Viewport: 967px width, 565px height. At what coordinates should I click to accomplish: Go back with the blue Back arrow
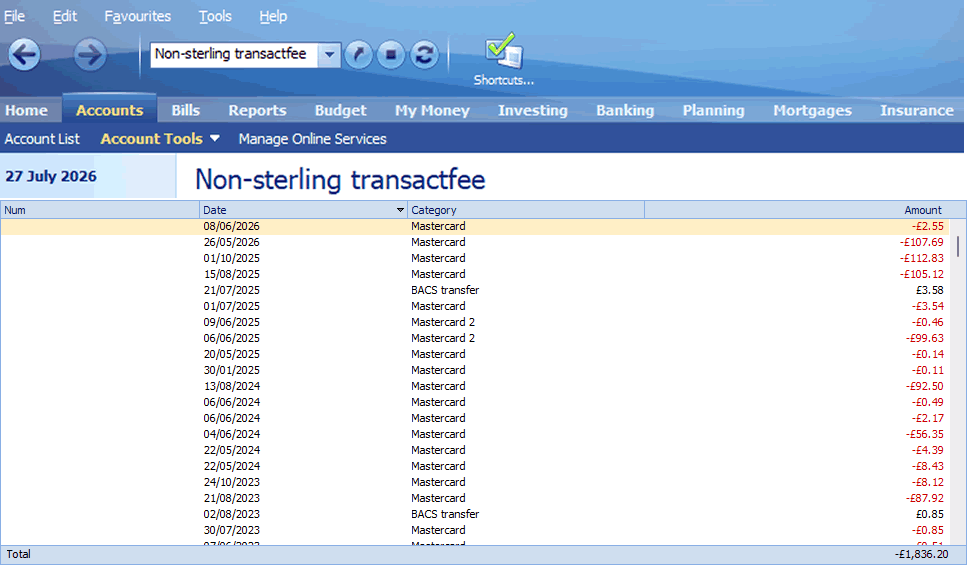[x=25, y=55]
